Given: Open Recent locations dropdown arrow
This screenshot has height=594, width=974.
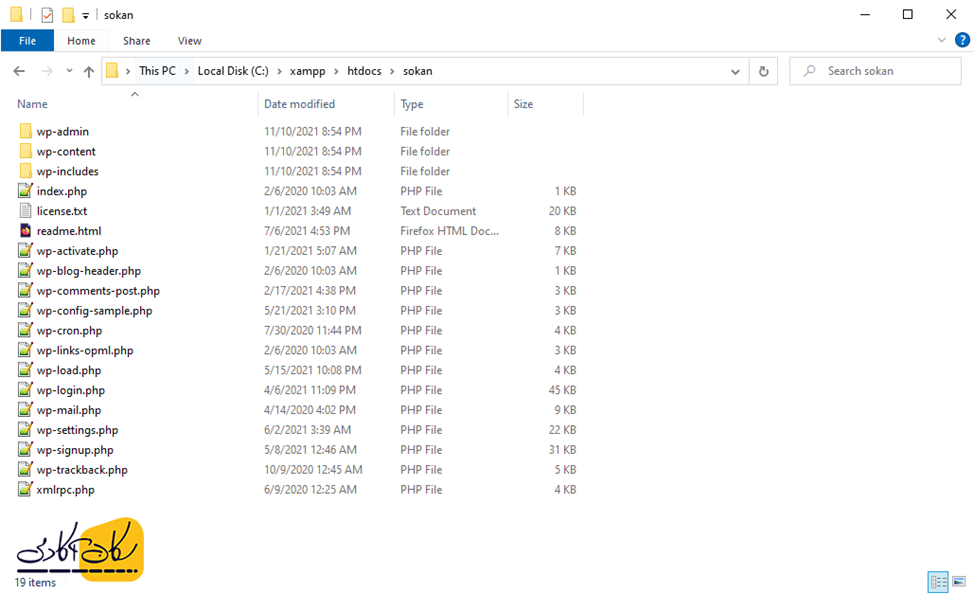Looking at the screenshot, I should point(69,71).
